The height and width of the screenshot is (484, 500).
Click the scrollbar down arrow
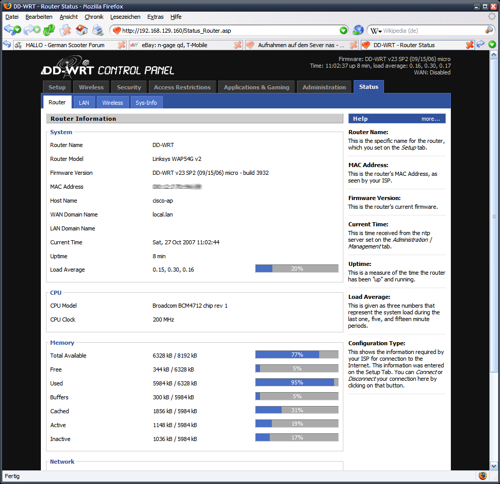(494, 466)
